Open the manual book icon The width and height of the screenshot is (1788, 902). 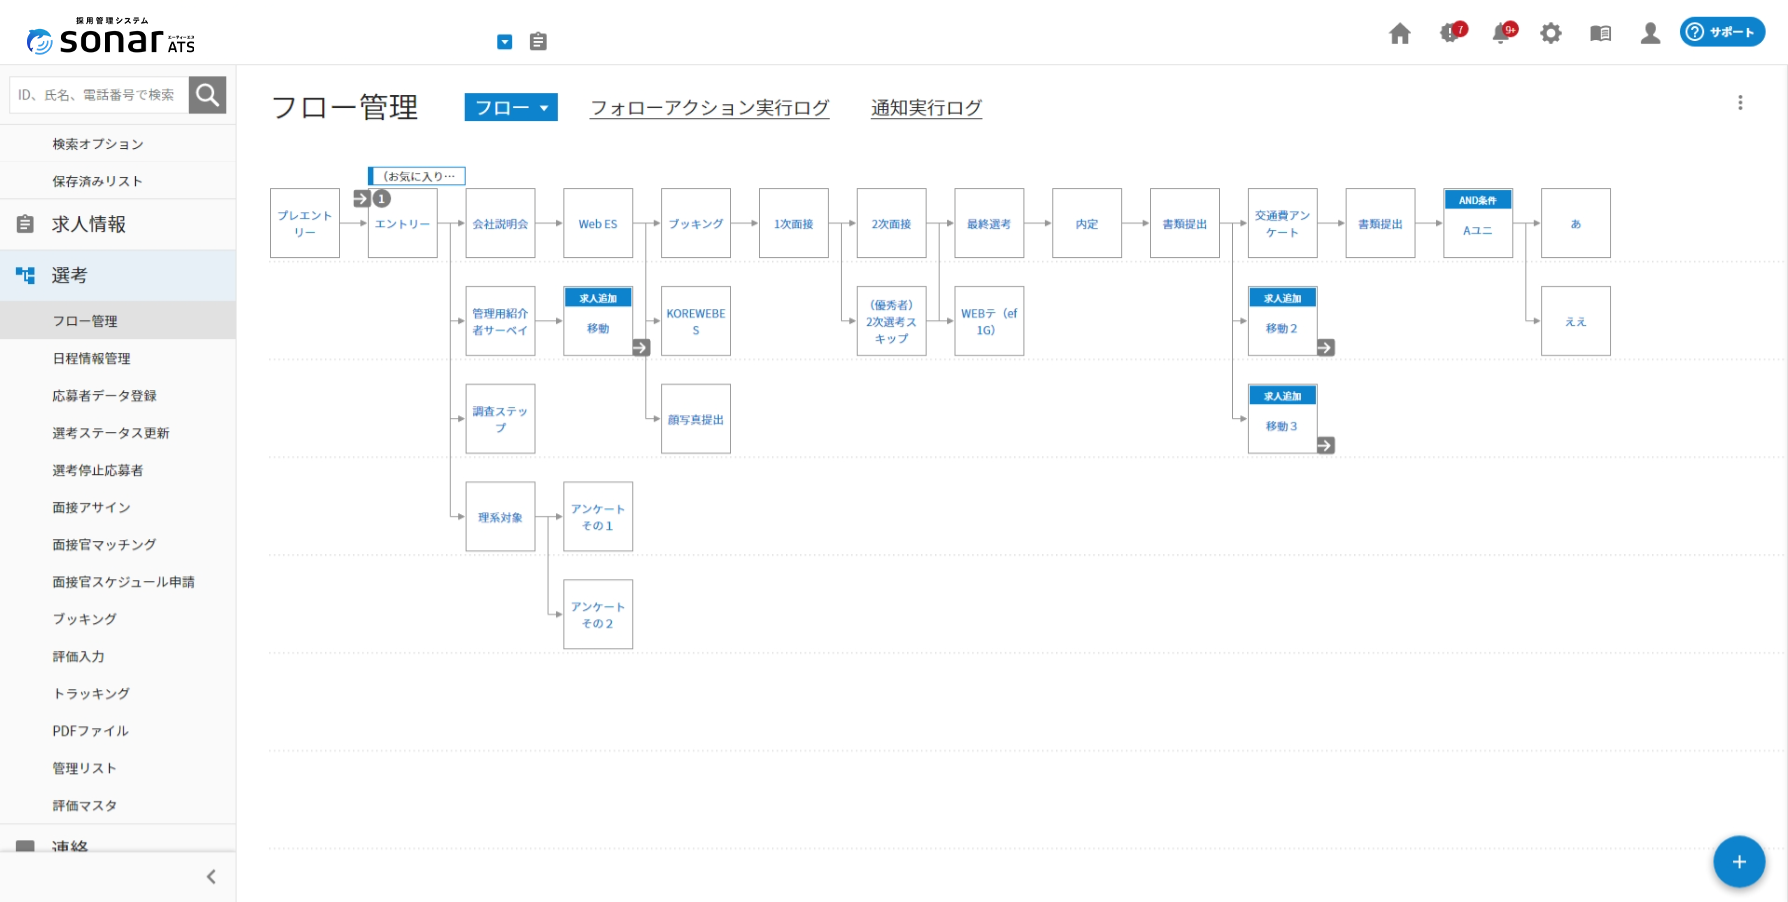point(1599,33)
